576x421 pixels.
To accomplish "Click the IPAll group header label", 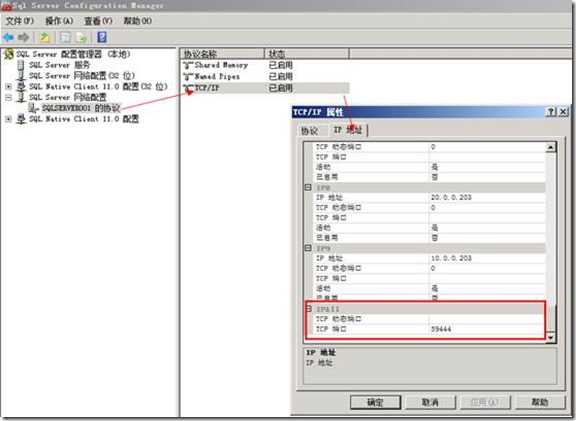I will [x=328, y=309].
